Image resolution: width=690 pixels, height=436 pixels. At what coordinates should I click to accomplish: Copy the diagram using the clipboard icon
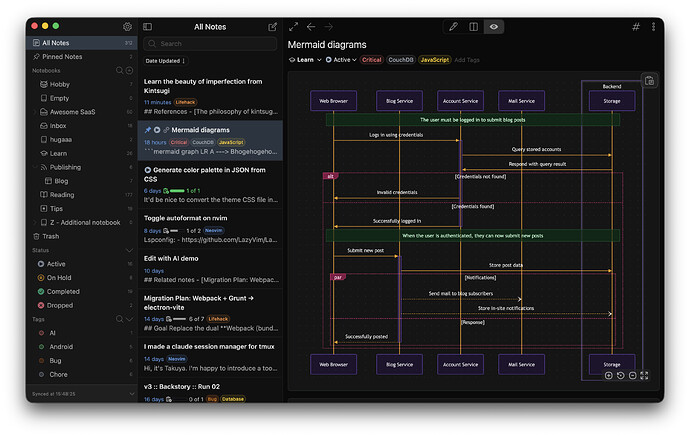coord(649,81)
